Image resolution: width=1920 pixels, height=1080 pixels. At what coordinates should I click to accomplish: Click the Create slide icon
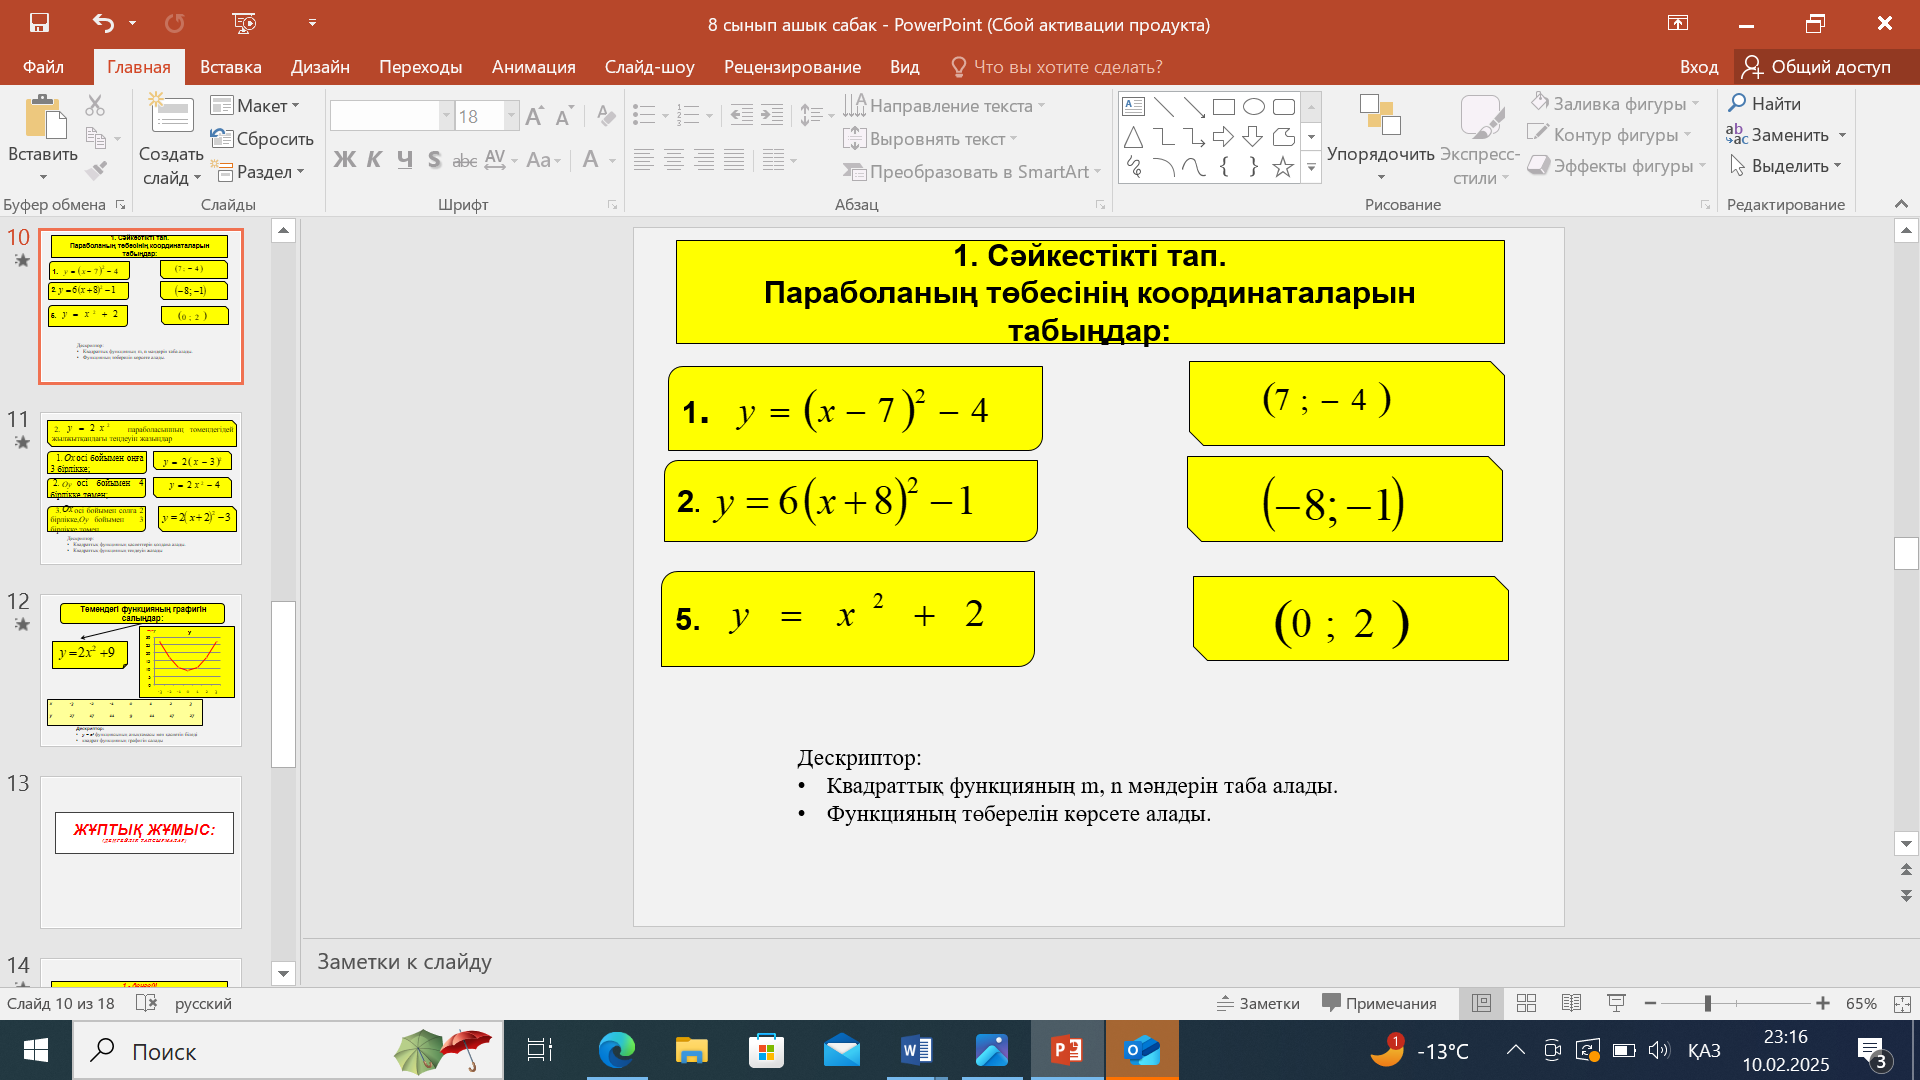171,115
